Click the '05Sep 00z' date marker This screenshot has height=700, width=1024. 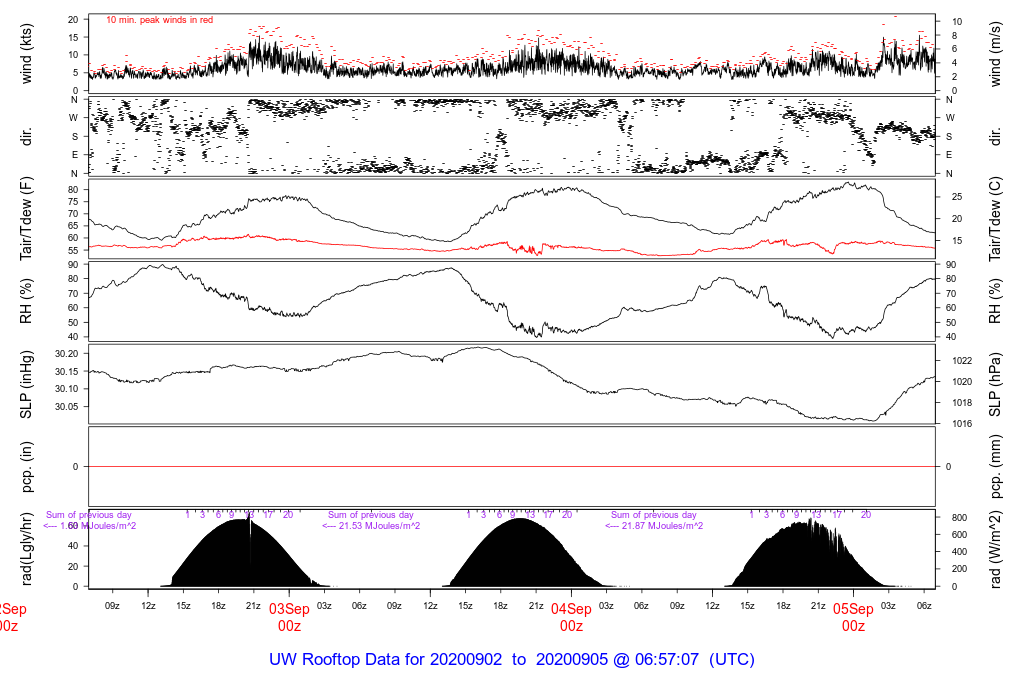854,617
